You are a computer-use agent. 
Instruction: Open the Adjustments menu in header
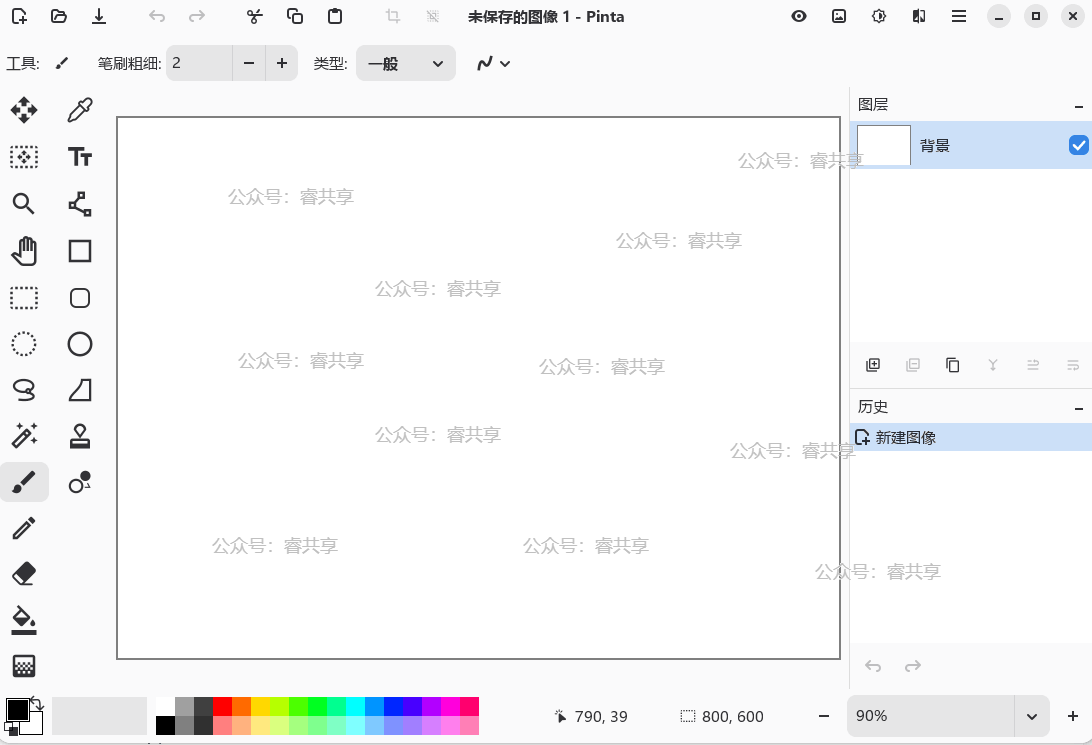879,16
